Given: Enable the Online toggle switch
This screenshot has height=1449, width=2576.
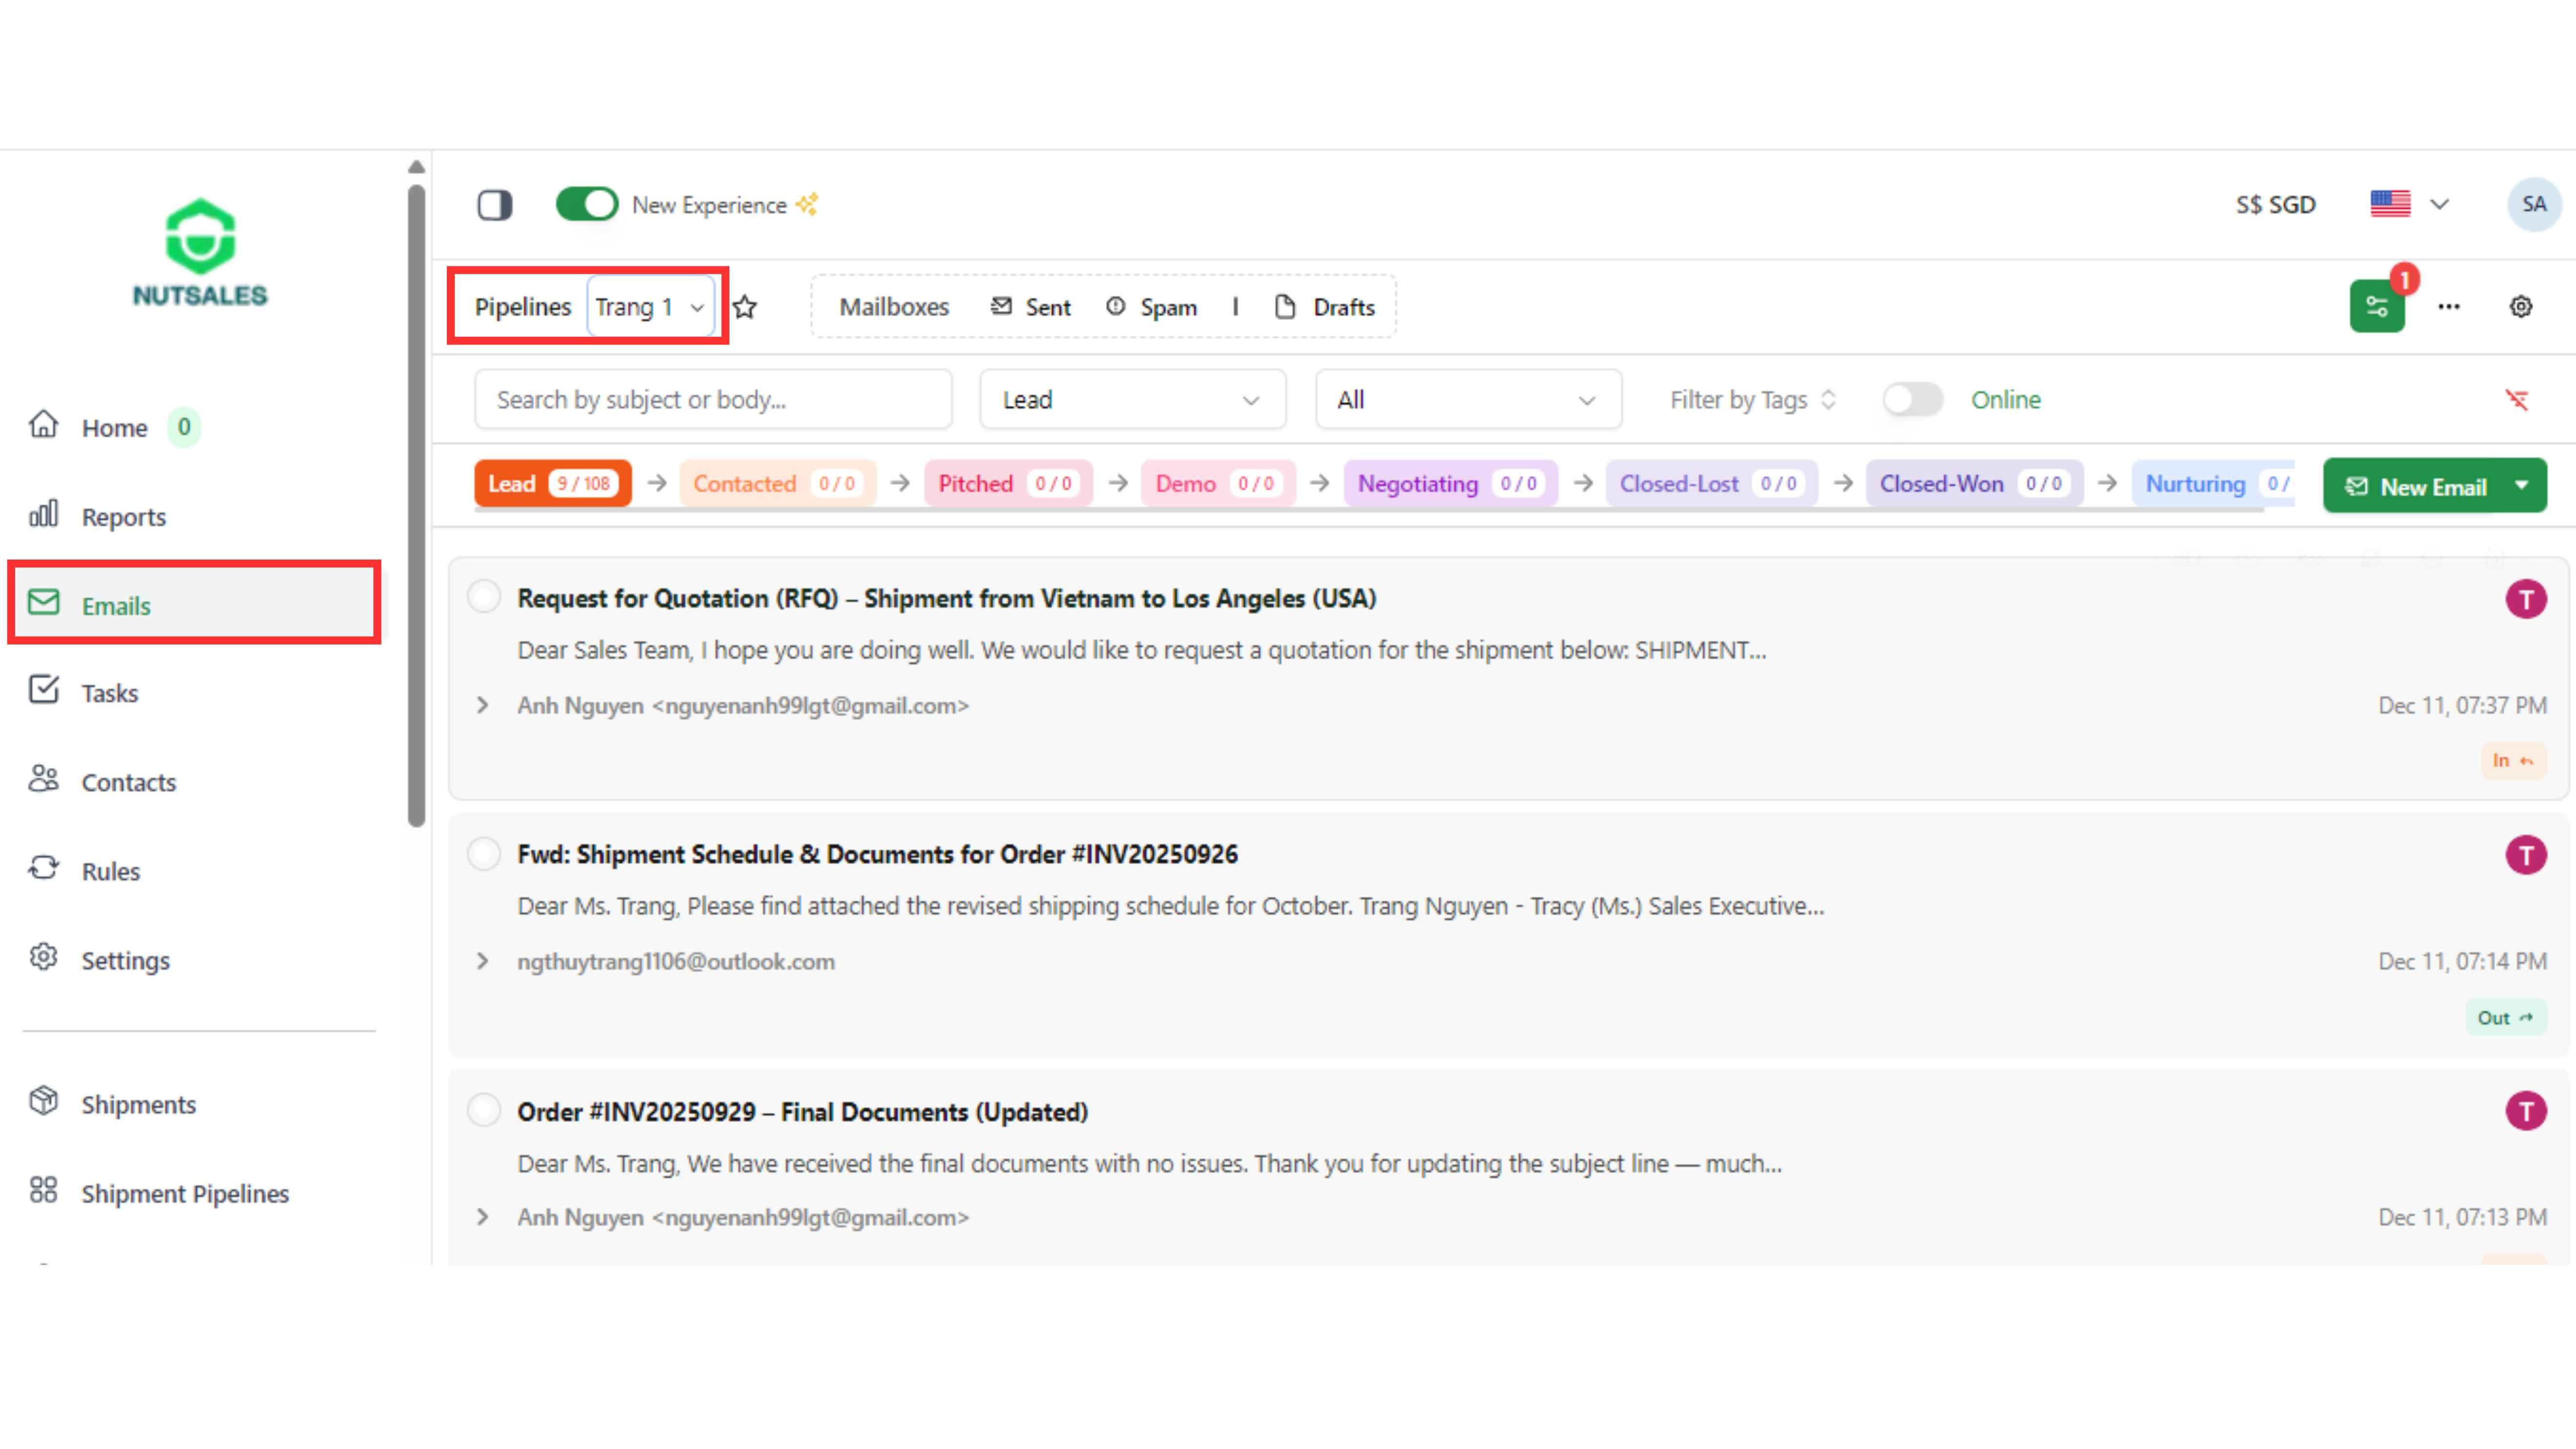Looking at the screenshot, I should [1911, 400].
